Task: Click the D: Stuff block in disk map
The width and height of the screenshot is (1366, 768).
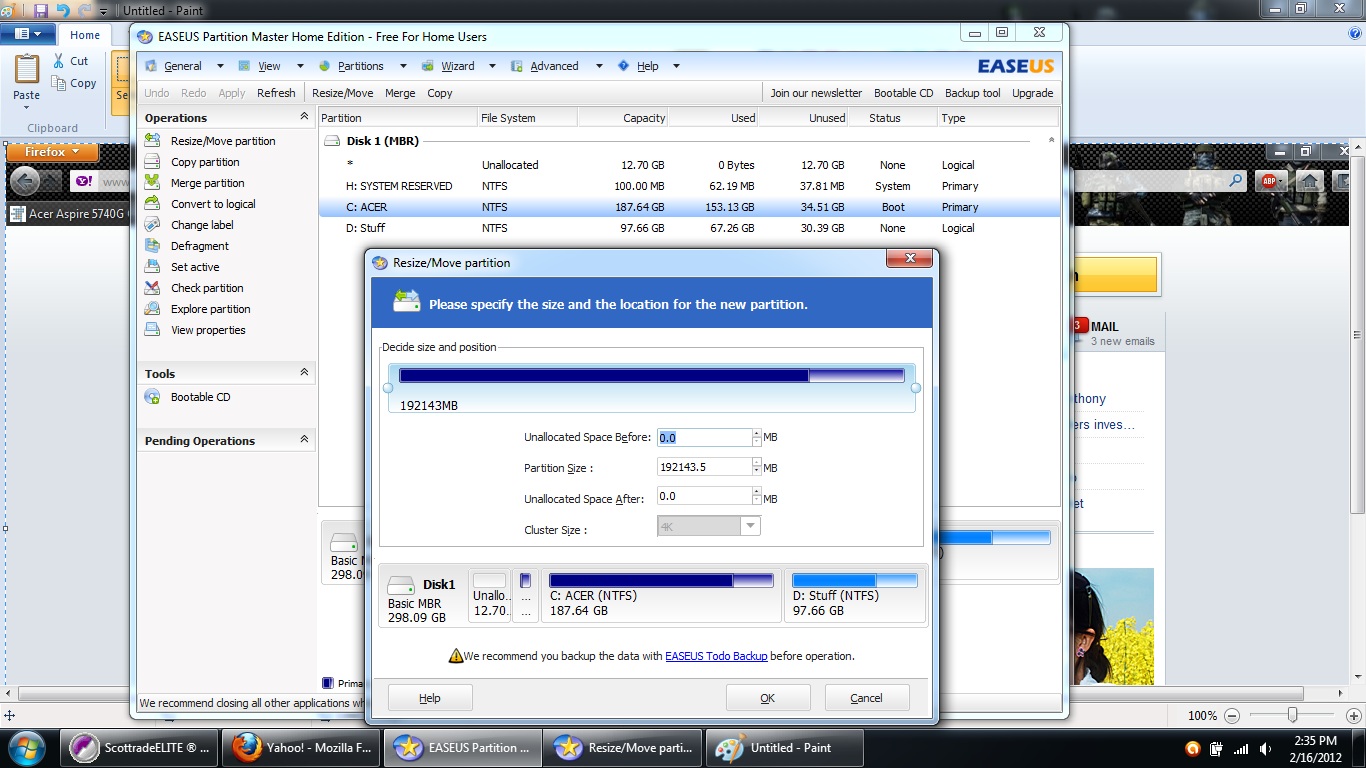Action: pyautogui.click(x=855, y=595)
